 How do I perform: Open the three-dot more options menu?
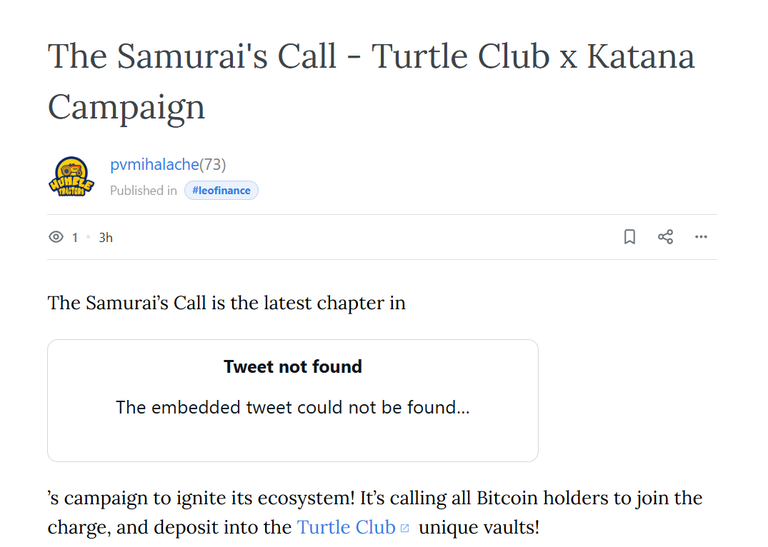click(701, 237)
